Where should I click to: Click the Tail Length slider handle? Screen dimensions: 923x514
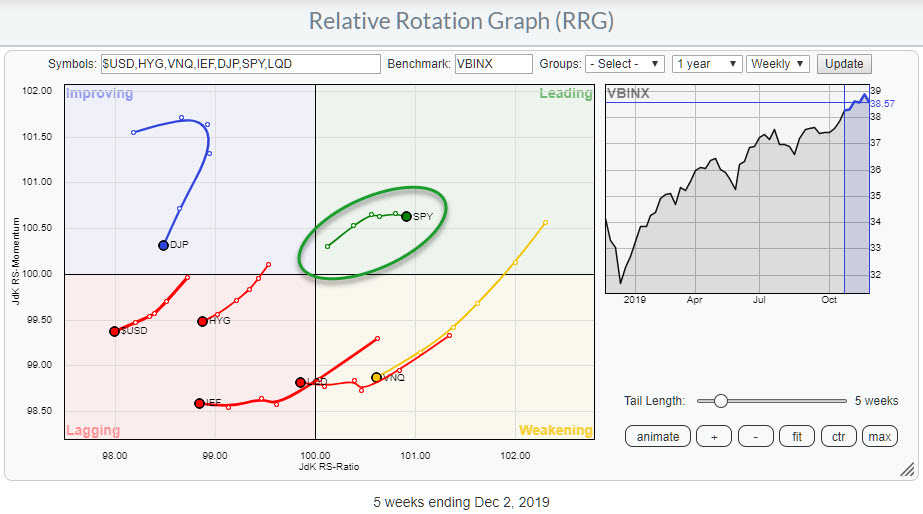point(719,401)
